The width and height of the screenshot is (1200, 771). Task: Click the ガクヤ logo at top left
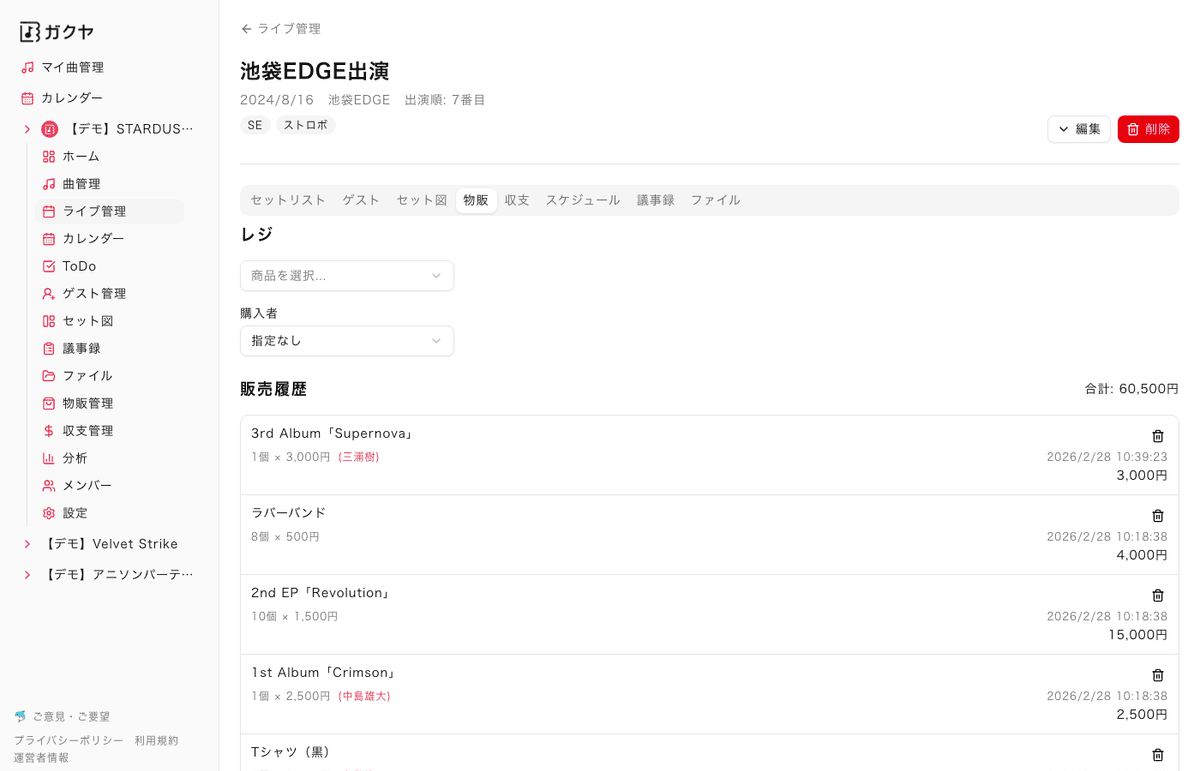[56, 31]
